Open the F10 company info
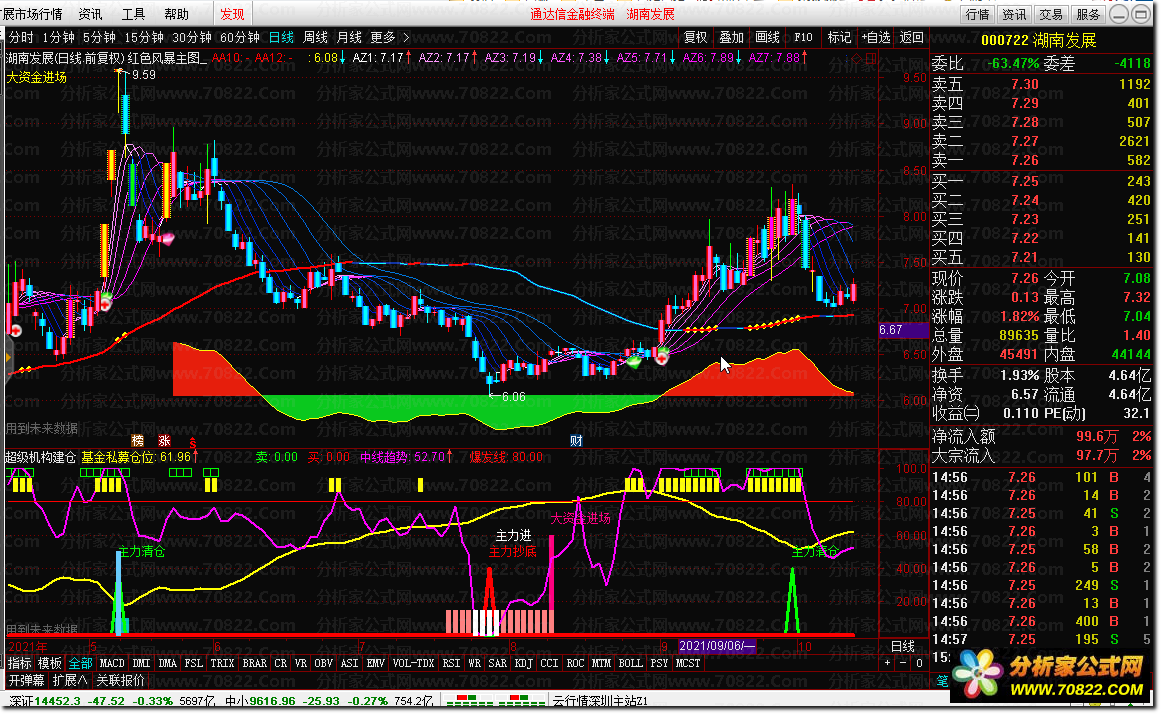Viewport: 1162px width, 714px height. [x=803, y=37]
